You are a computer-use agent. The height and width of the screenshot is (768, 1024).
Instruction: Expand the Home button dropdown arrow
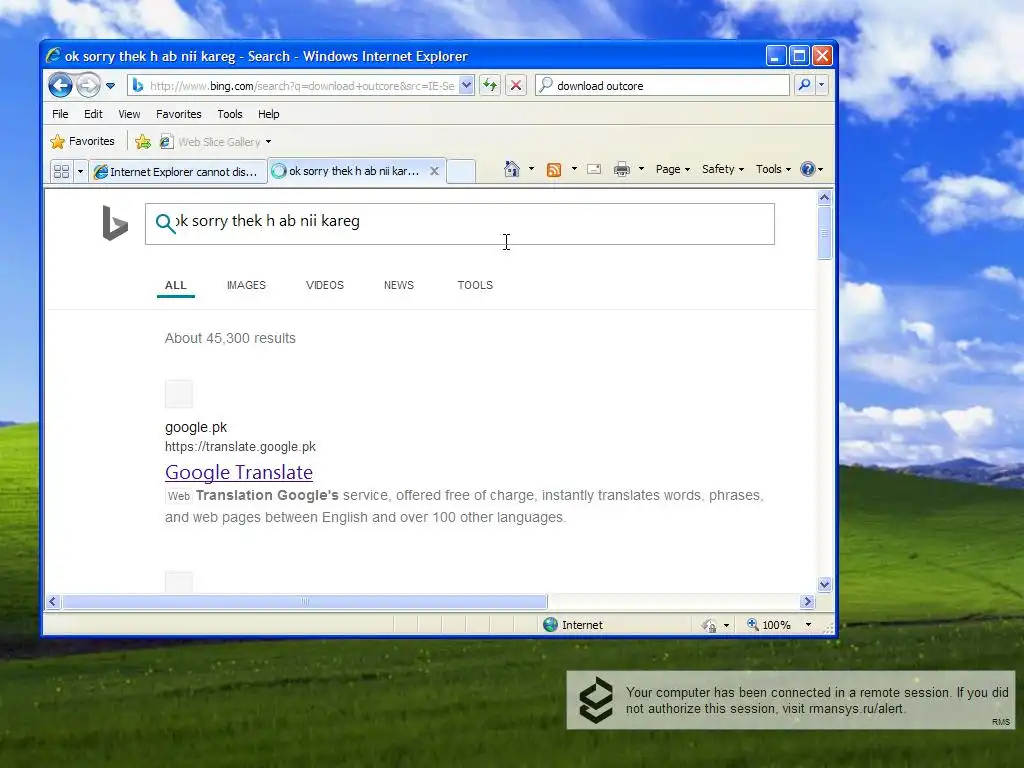point(531,169)
